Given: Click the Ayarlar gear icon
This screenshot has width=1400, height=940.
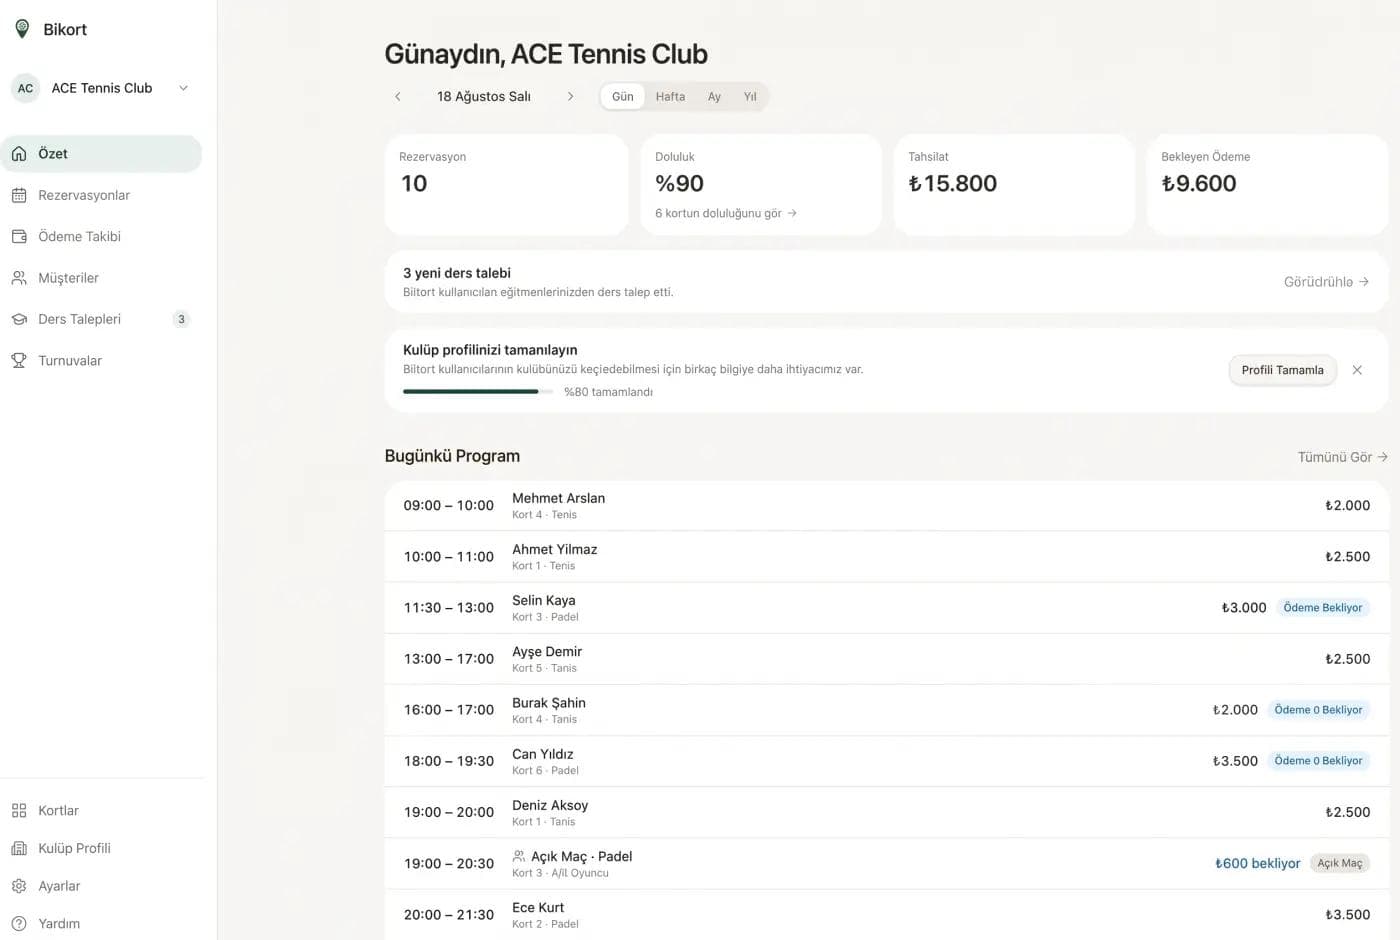Looking at the screenshot, I should 19,886.
